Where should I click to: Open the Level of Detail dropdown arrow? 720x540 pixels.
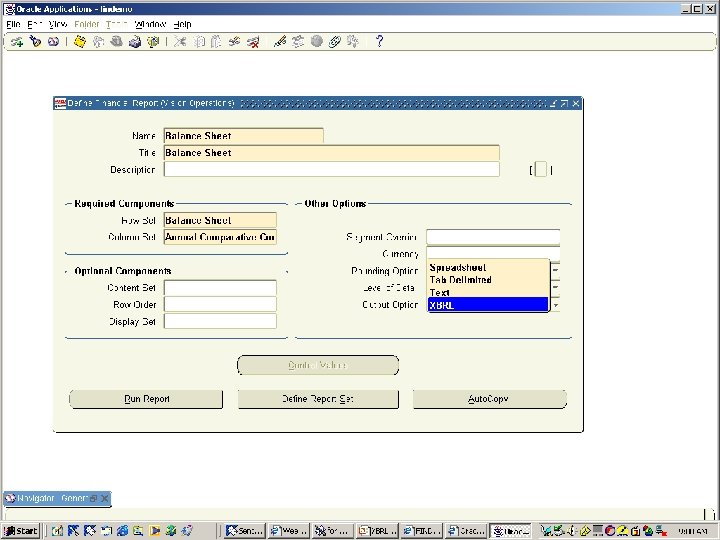tap(555, 287)
